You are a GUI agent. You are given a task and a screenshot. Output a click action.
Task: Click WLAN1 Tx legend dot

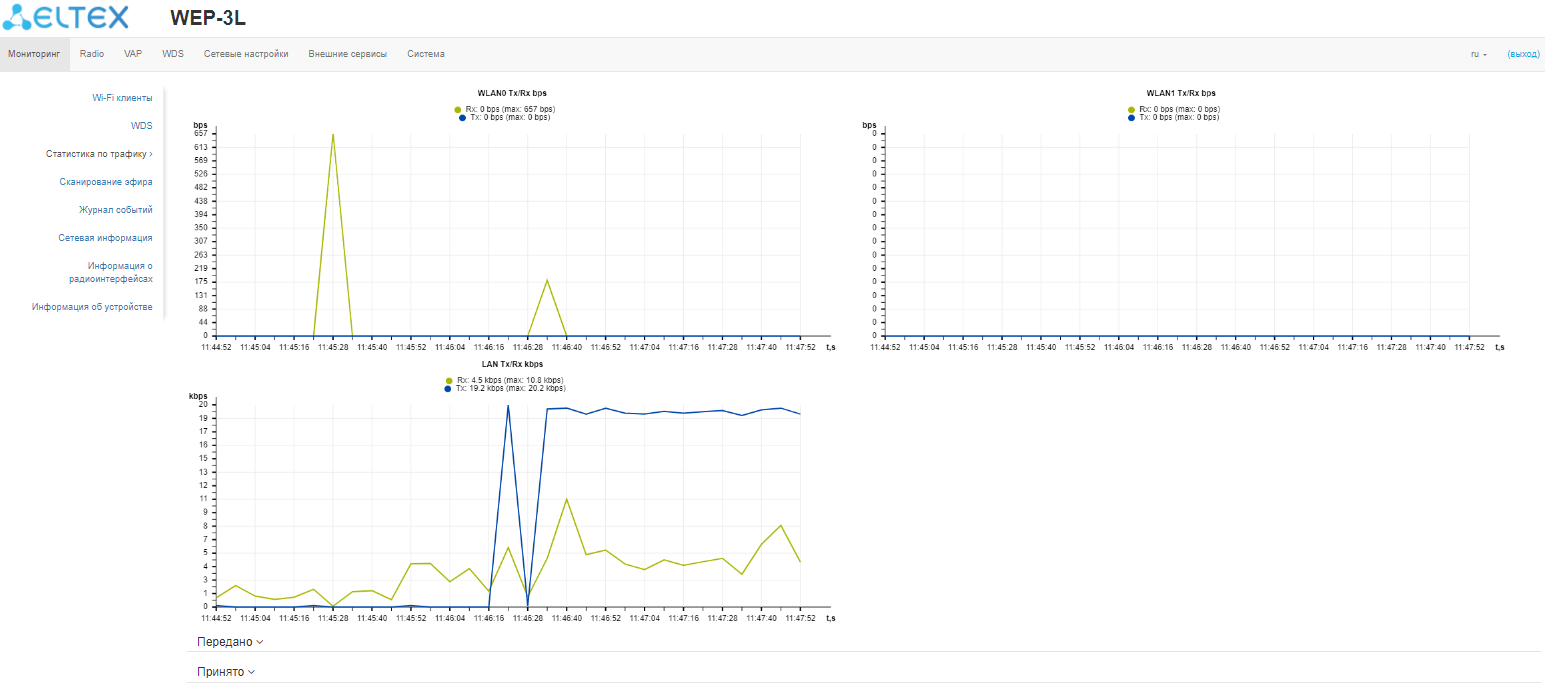pyautogui.click(x=1131, y=117)
